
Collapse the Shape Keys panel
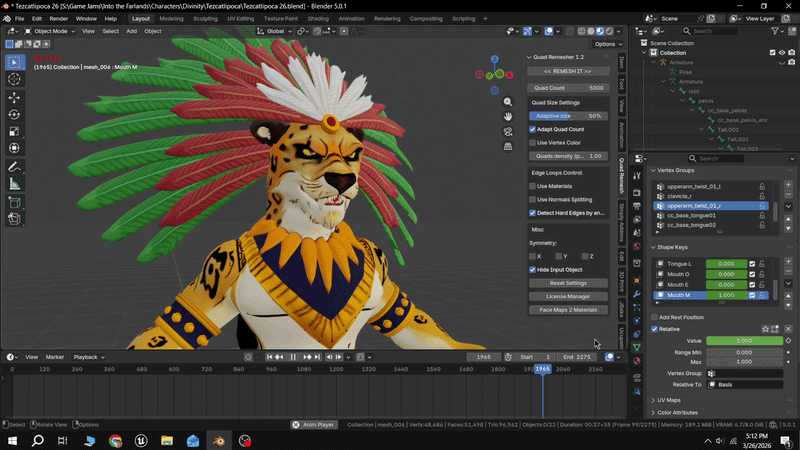(653, 247)
